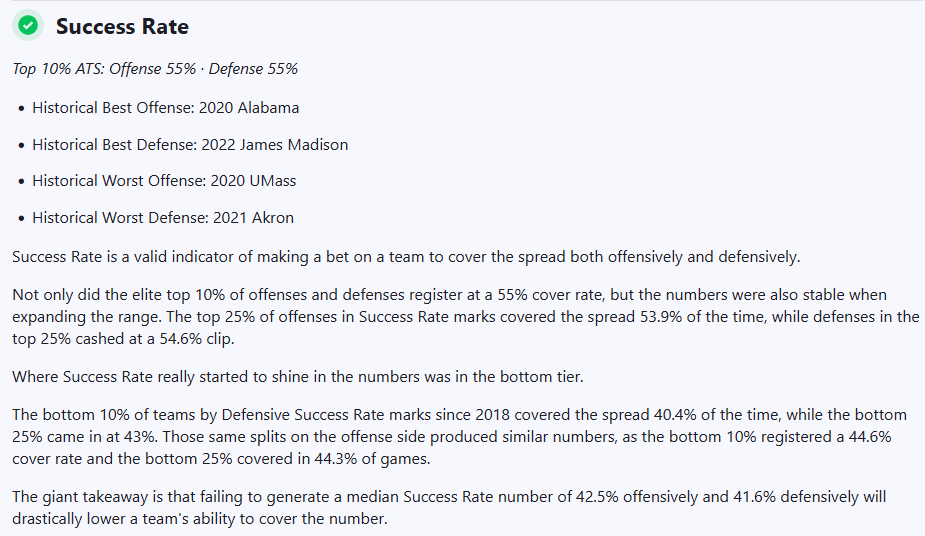Click the sentence starting "Success Rate is a valid indicator"
Viewport: 925px width, 536px height.
click(x=406, y=257)
